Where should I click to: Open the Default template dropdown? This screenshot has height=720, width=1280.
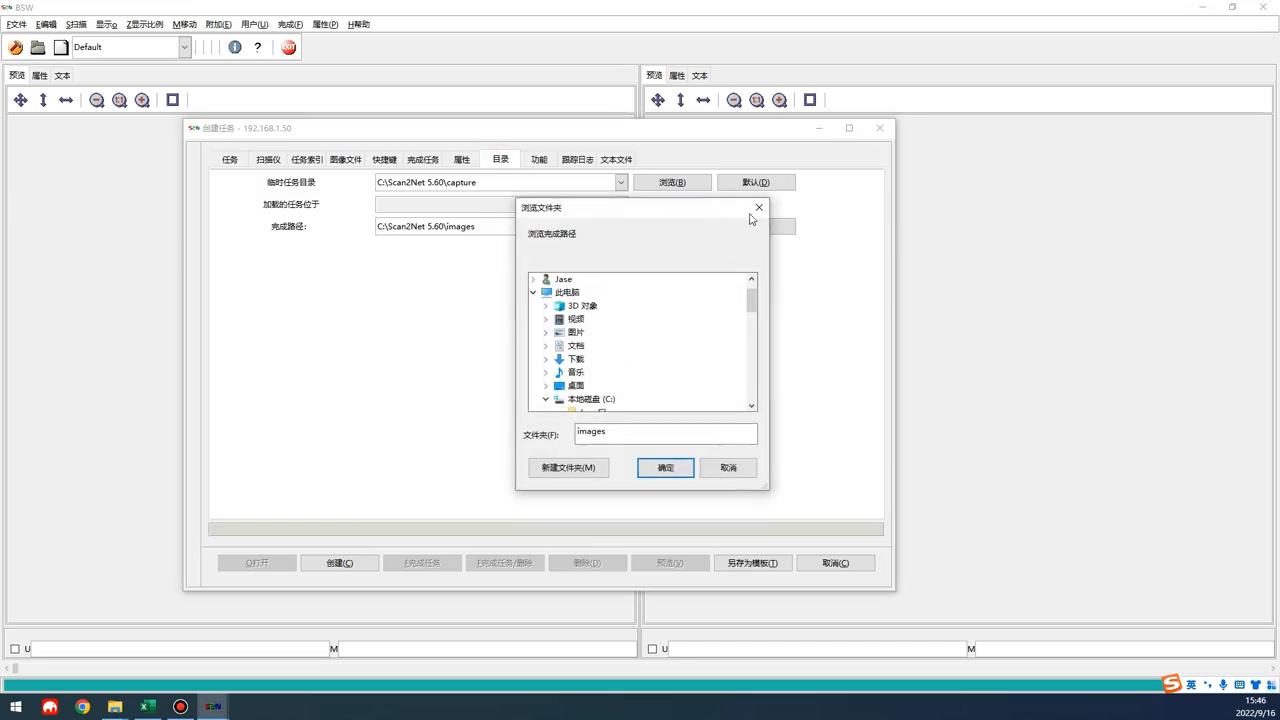184,47
